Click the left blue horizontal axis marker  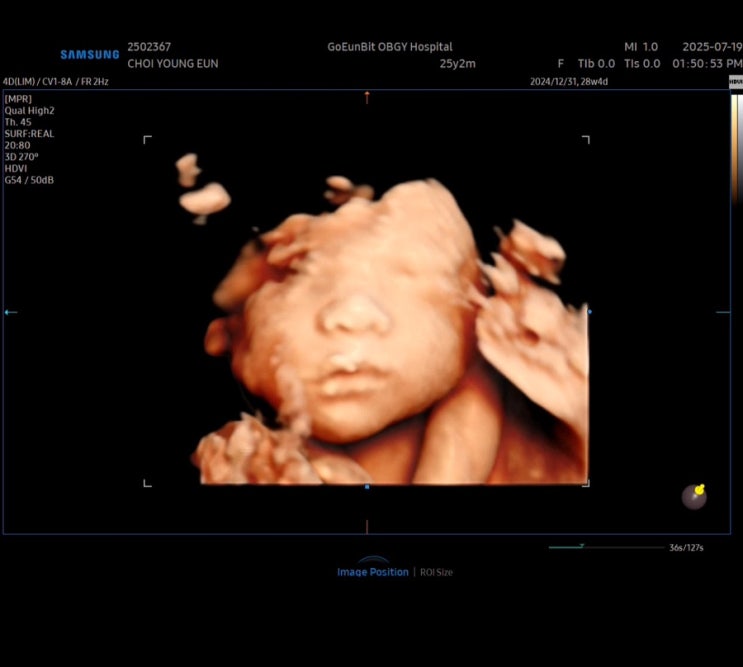pyautogui.click(x=10, y=312)
